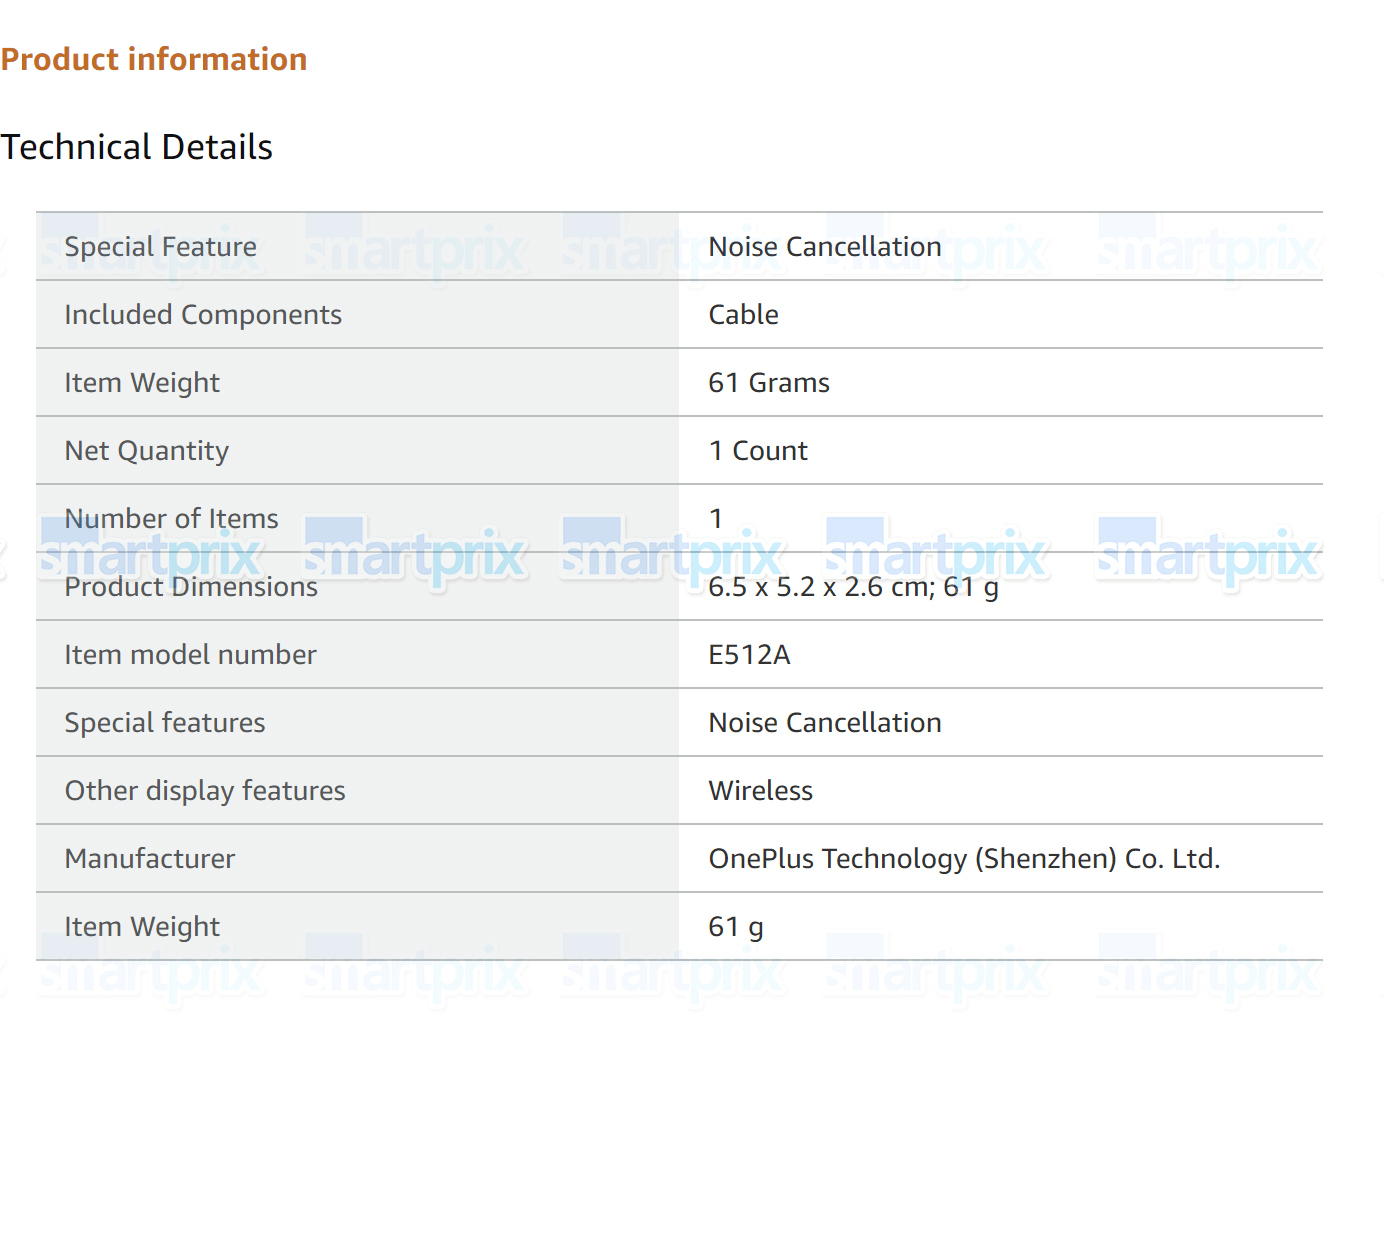Viewport: 1384px width, 1244px height.
Task: Select the 'Number of Items' label
Action: [x=172, y=519]
